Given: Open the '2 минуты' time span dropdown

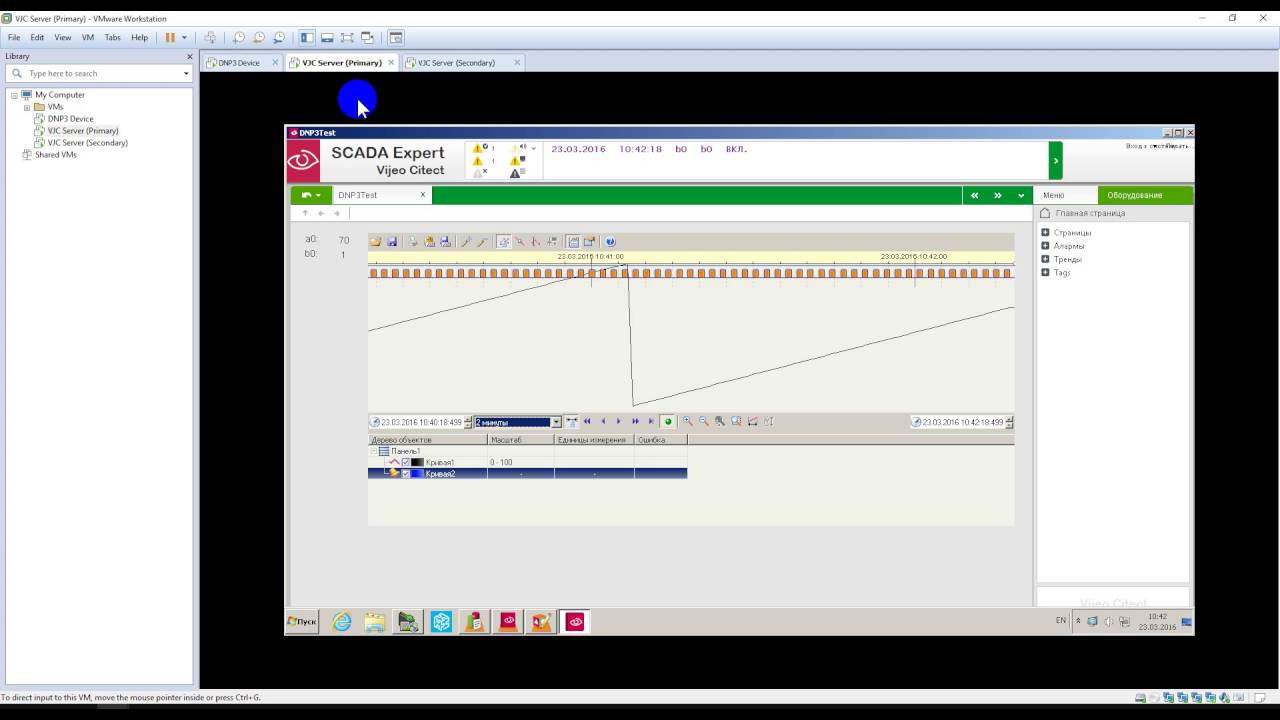Looking at the screenshot, I should tap(556, 422).
